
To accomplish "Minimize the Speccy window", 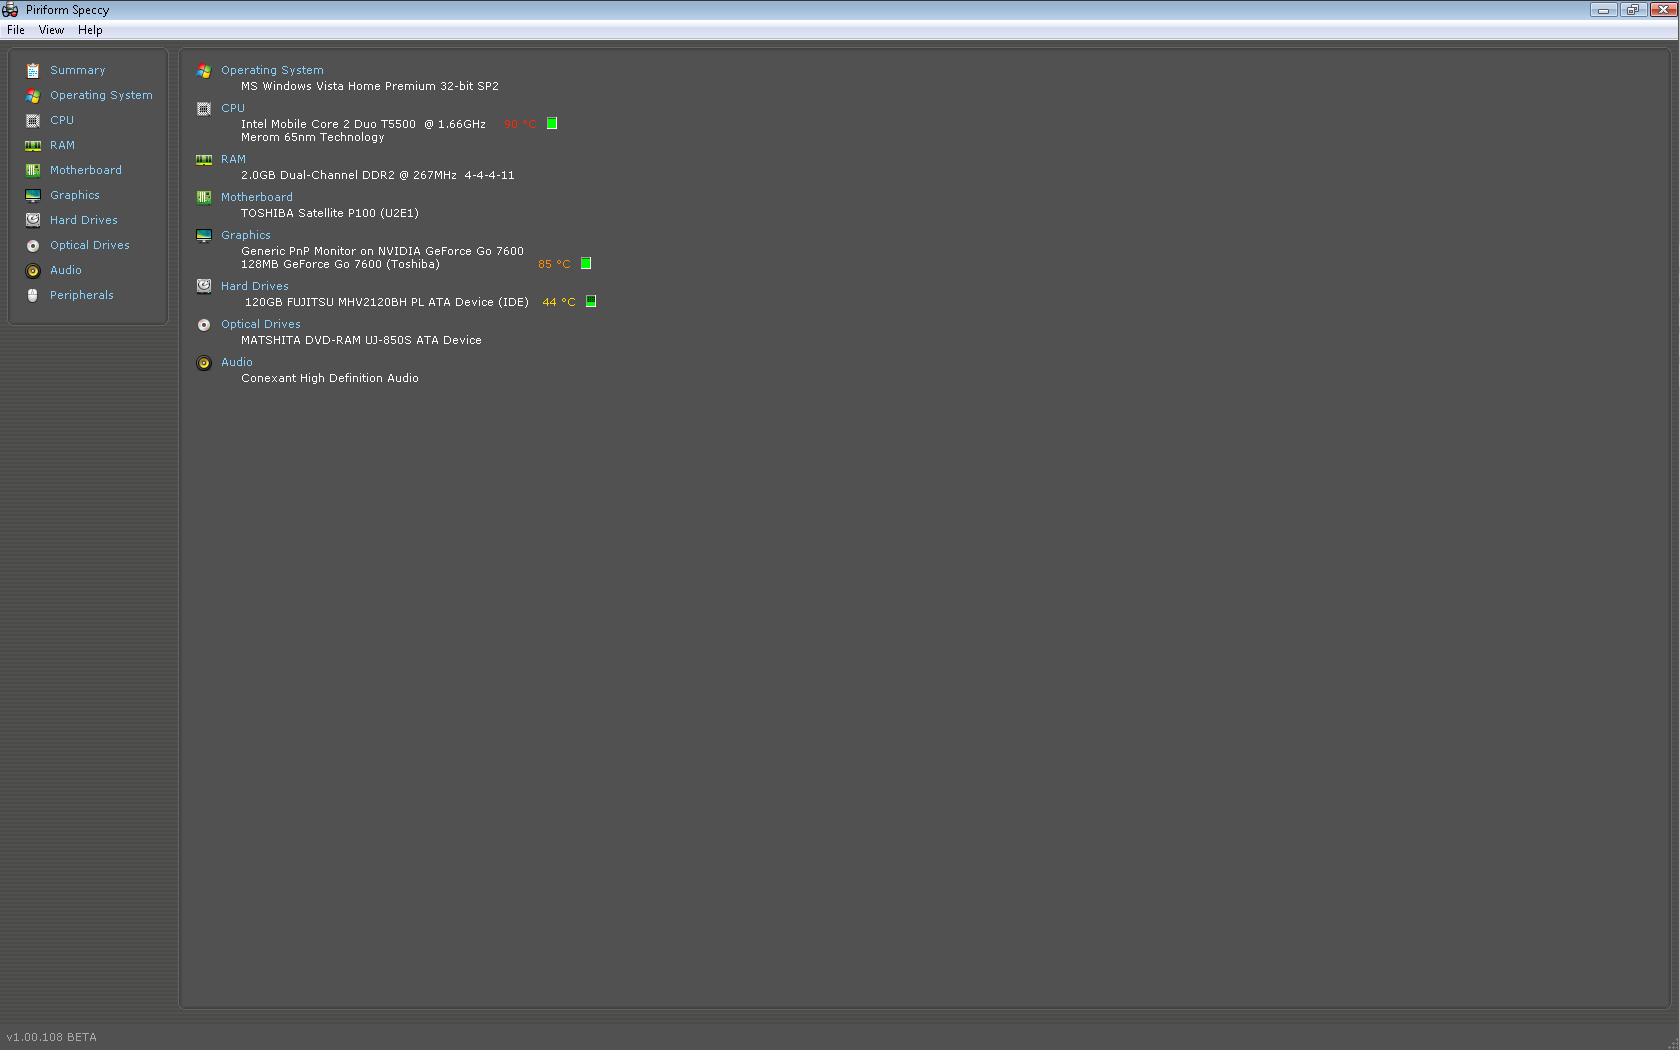I will 1603,10.
